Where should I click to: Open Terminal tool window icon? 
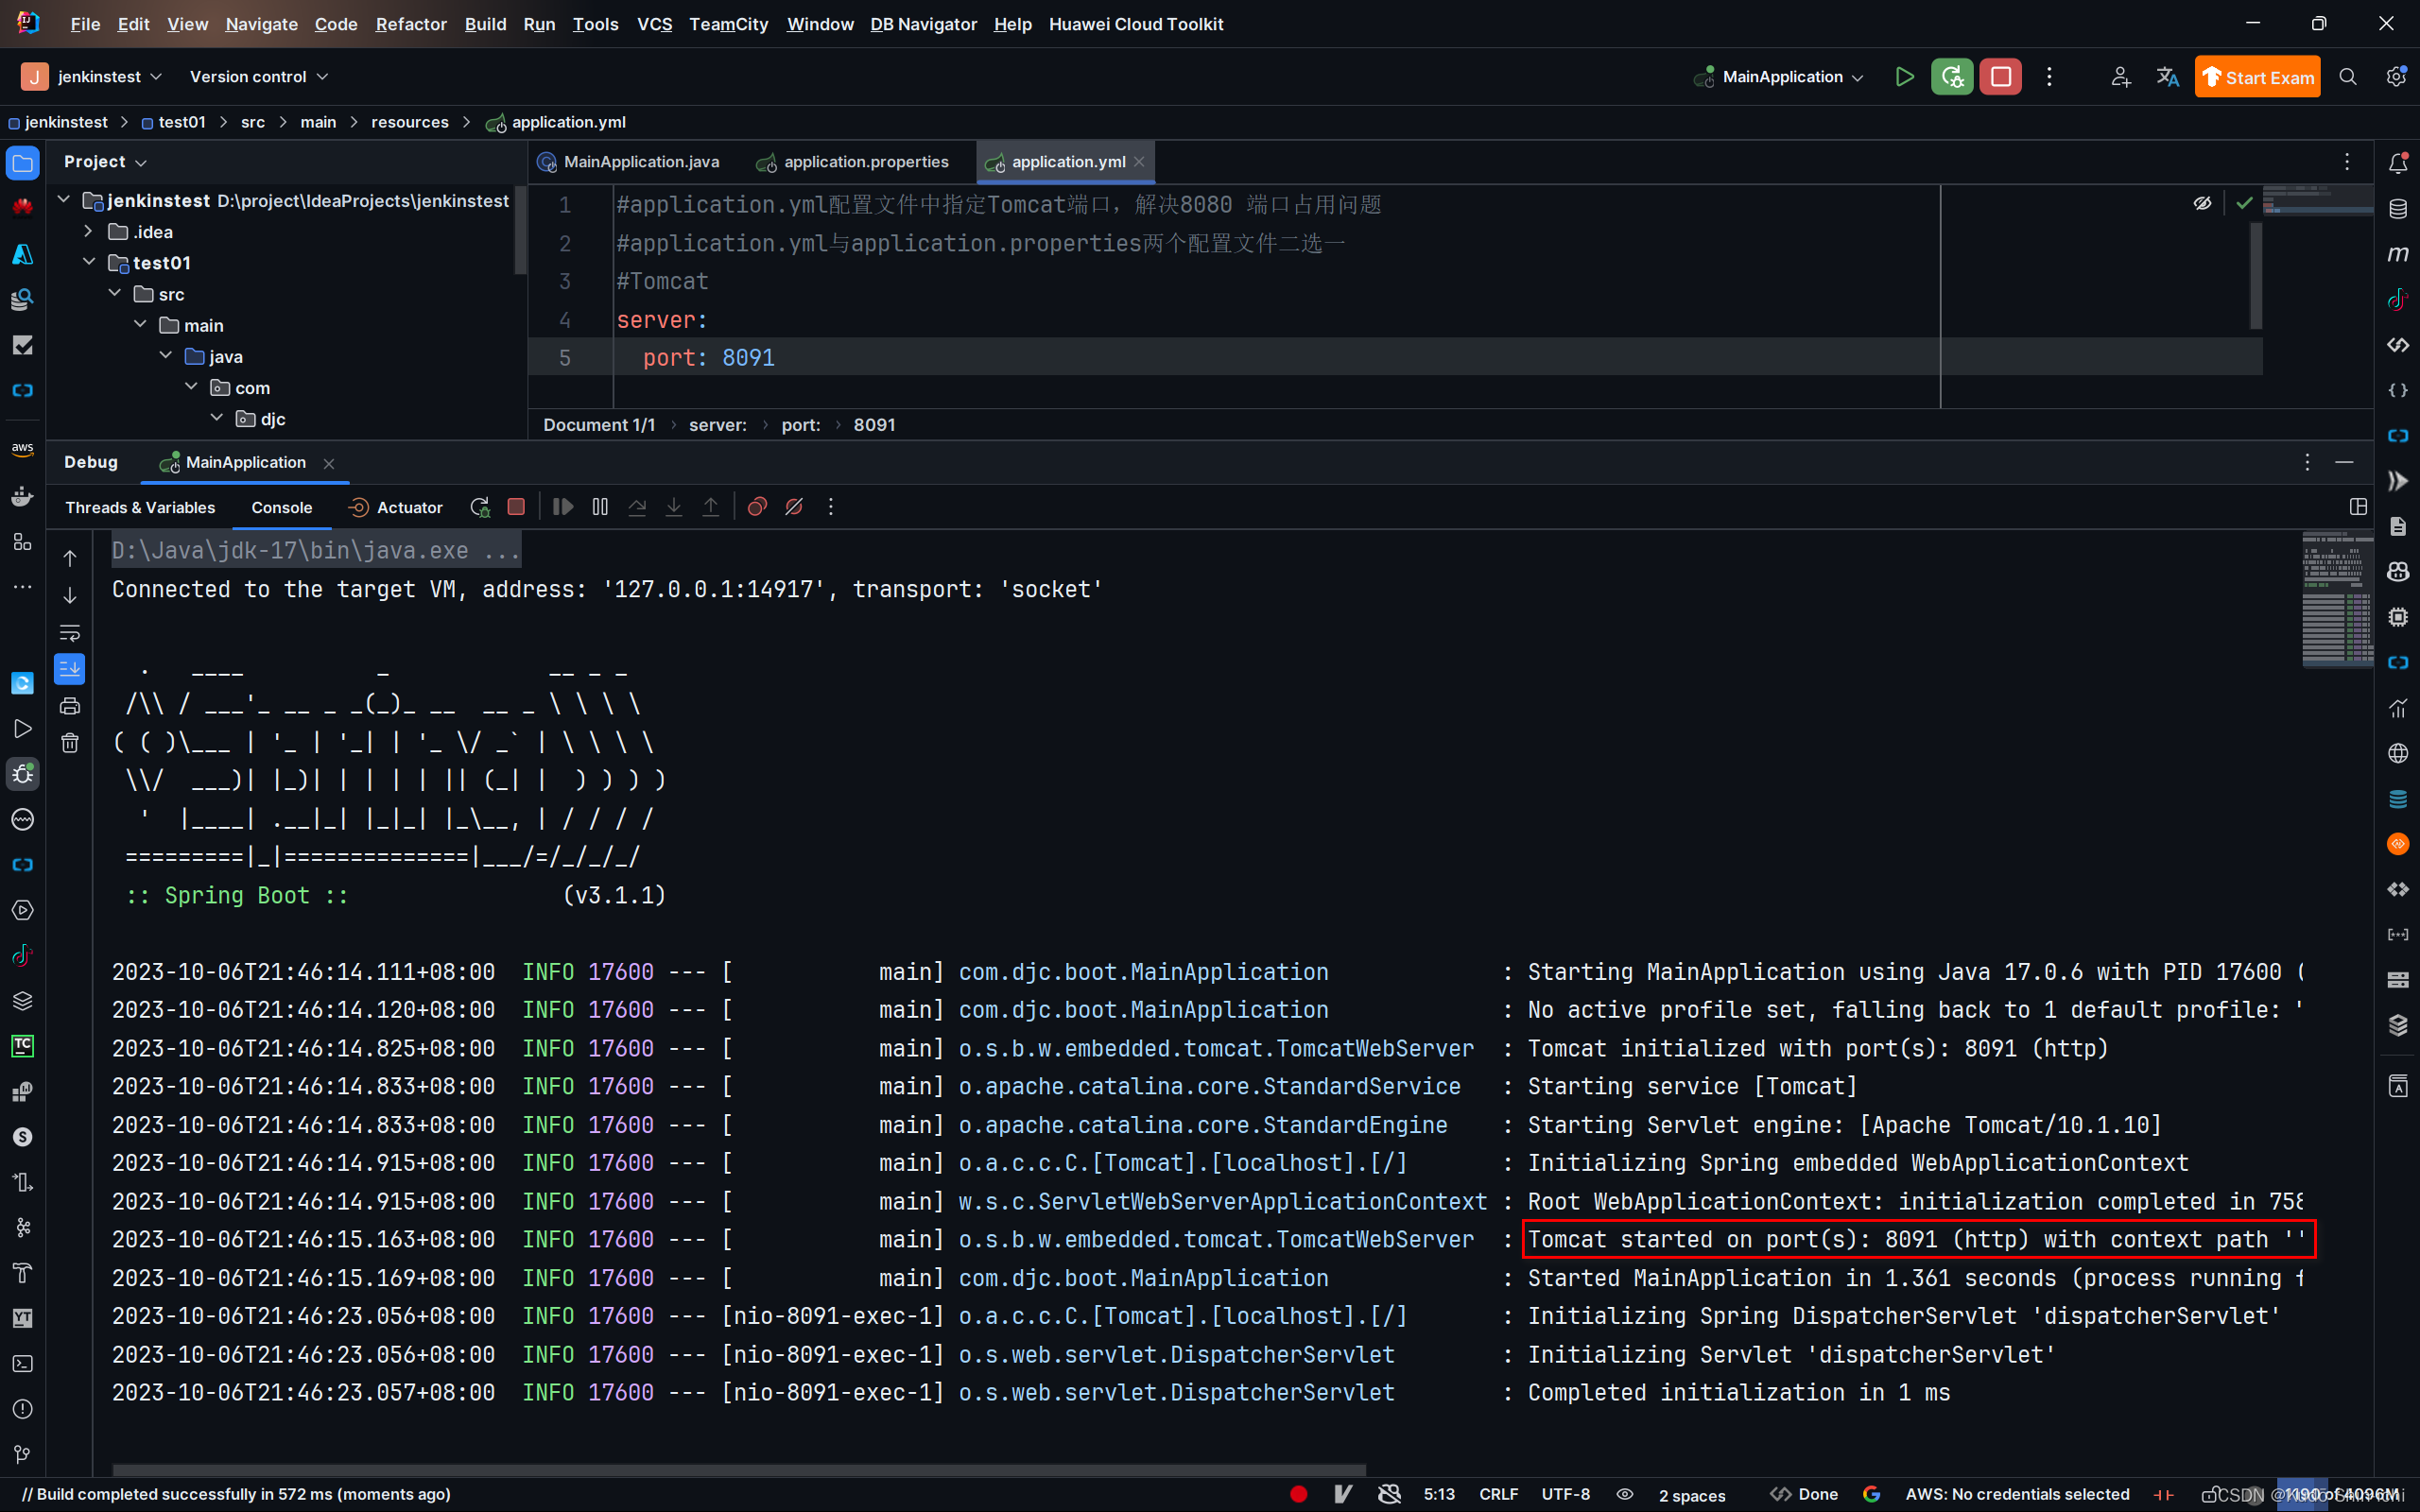22,1364
